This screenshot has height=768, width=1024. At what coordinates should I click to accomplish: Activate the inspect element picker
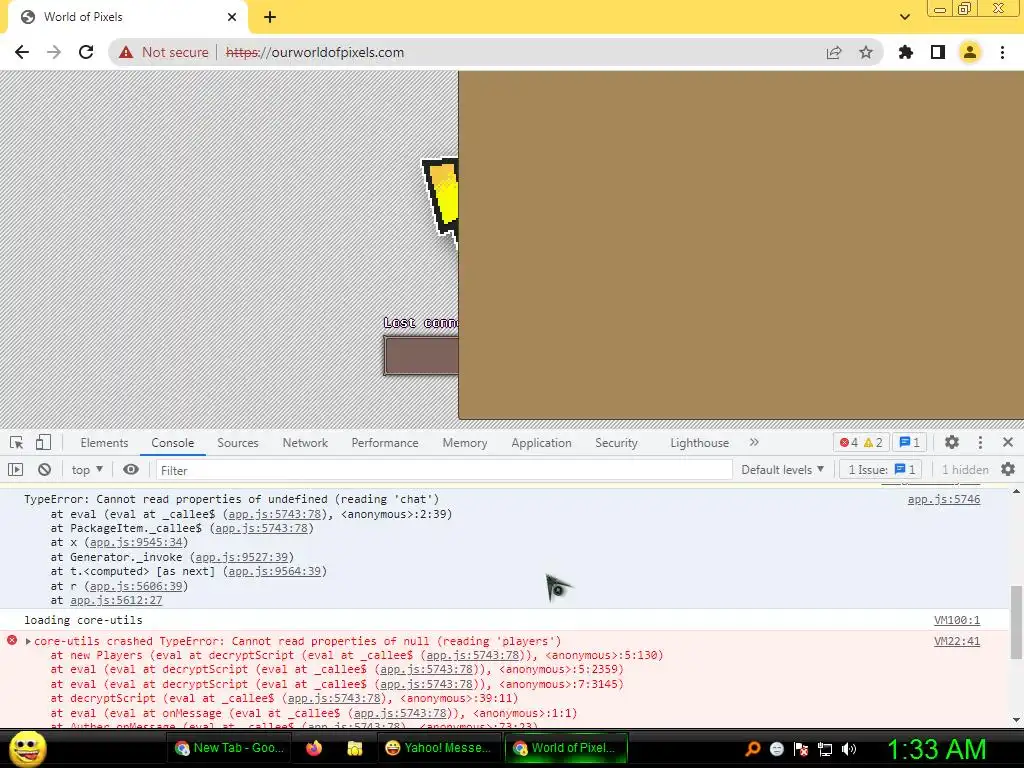pos(17,443)
